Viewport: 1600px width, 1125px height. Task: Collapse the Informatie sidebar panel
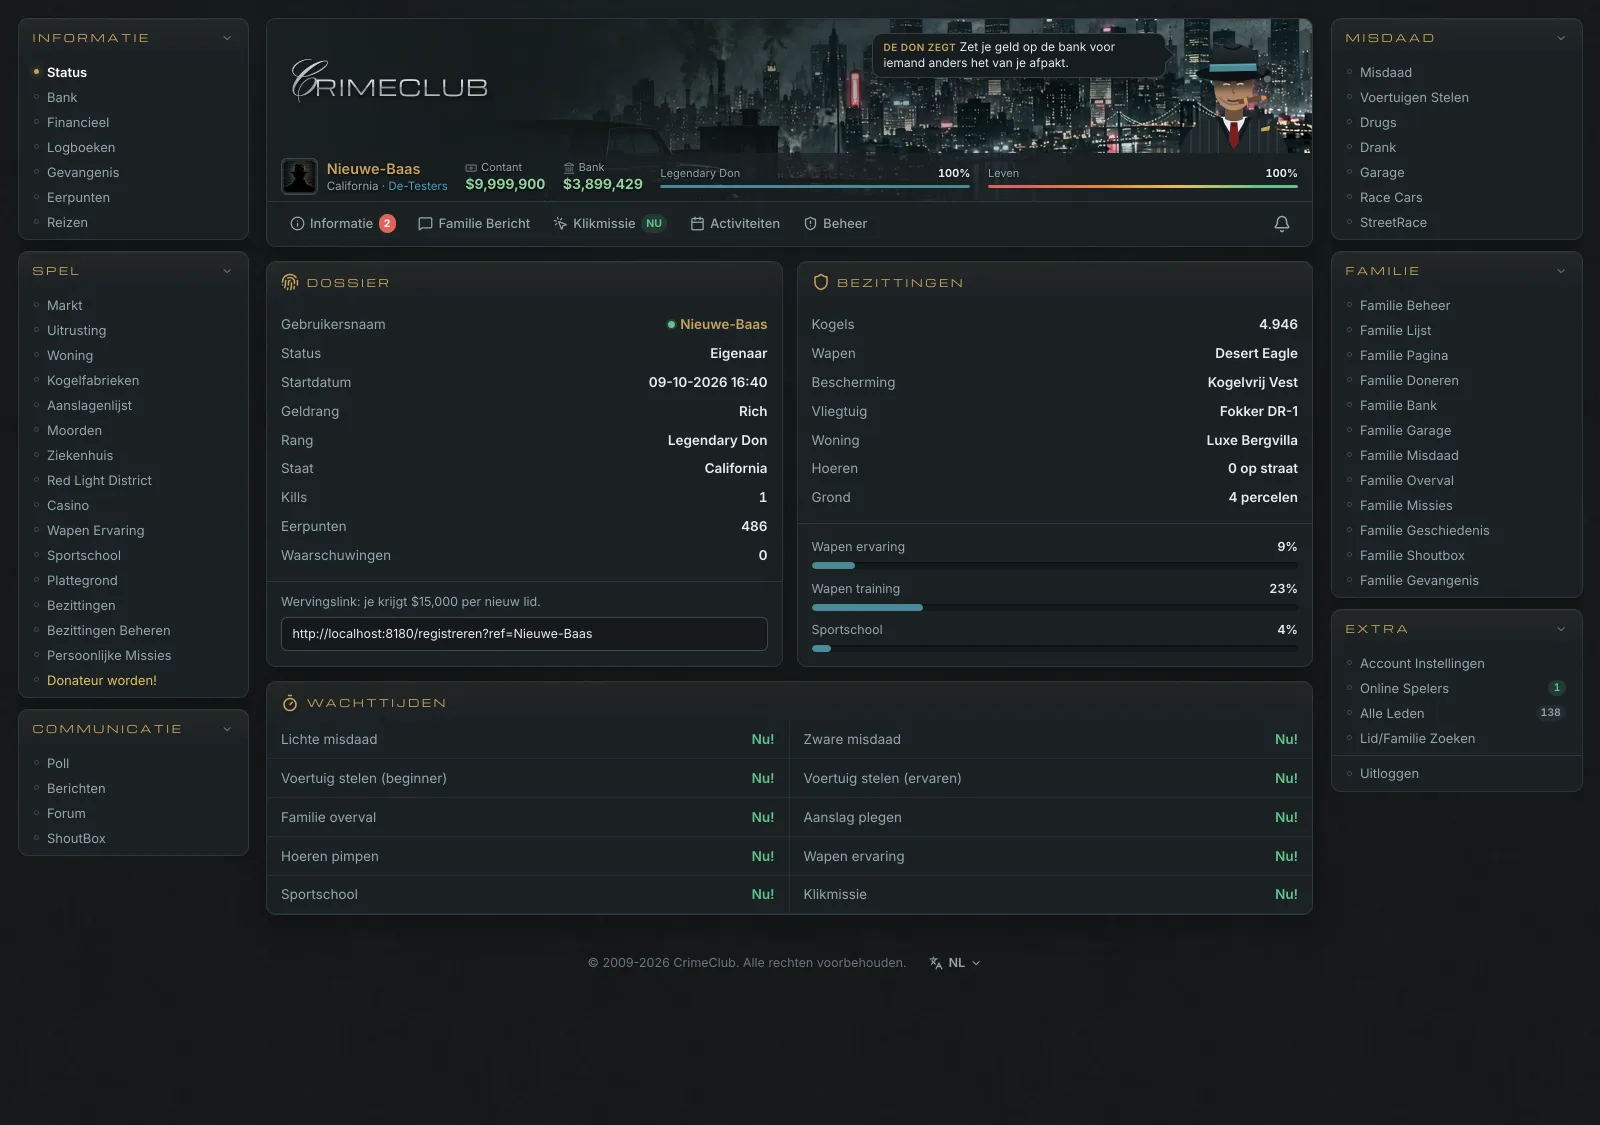point(227,38)
